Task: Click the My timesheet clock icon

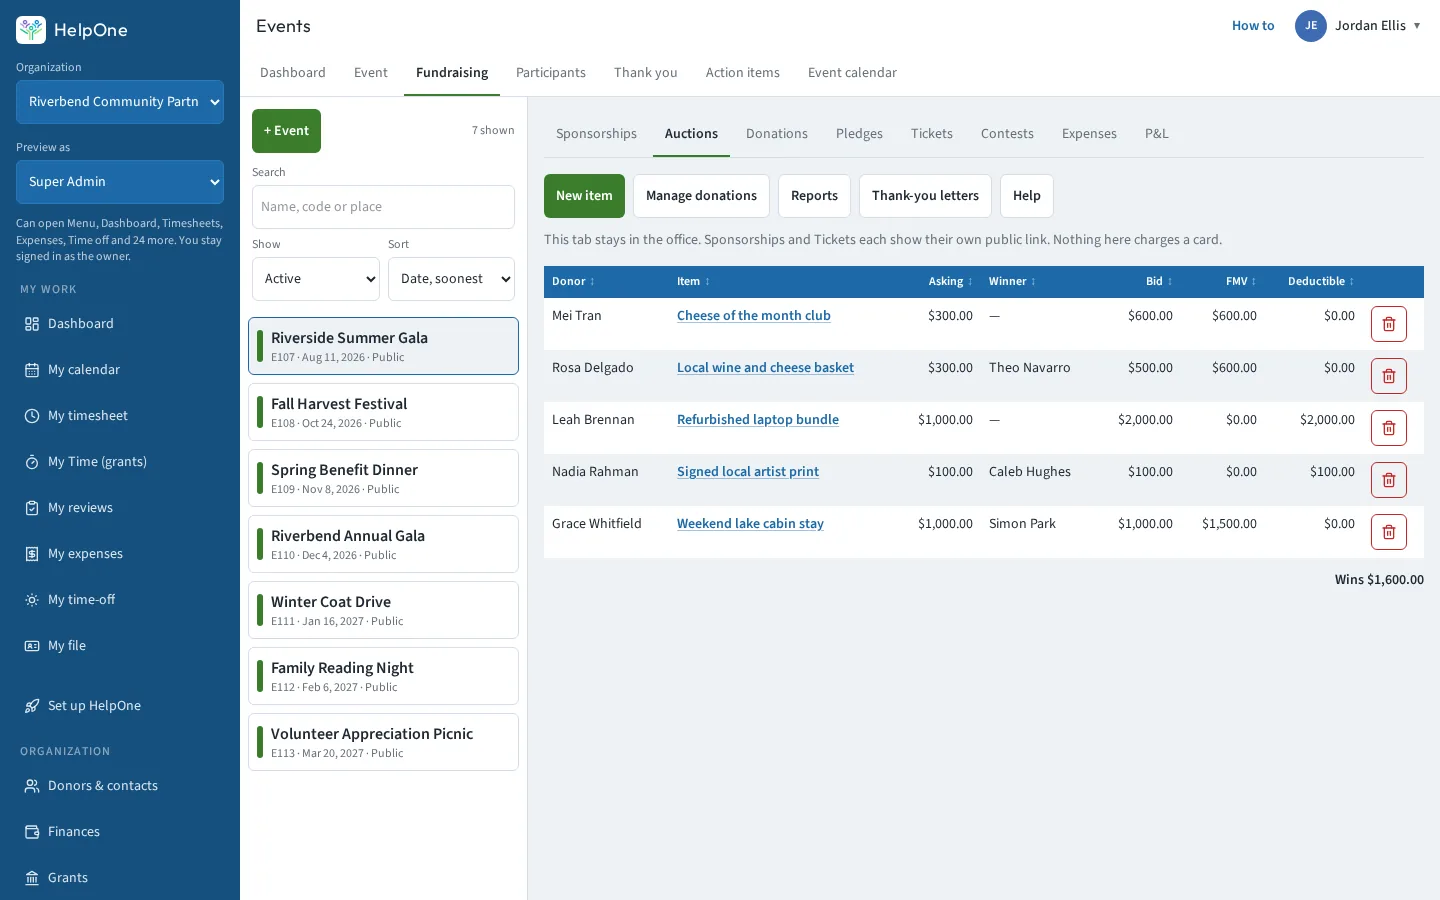Action: pyautogui.click(x=32, y=416)
